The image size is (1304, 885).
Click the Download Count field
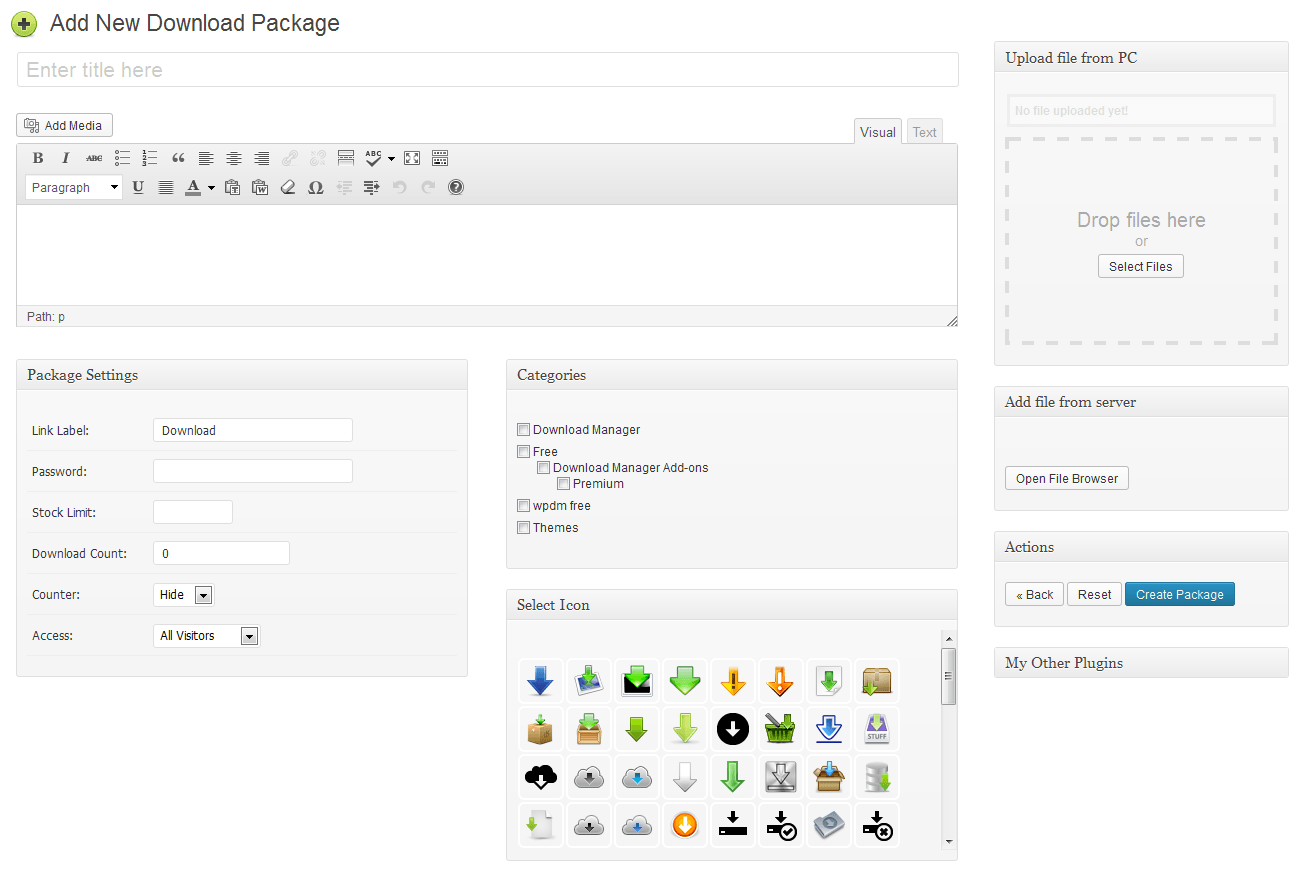(x=221, y=553)
